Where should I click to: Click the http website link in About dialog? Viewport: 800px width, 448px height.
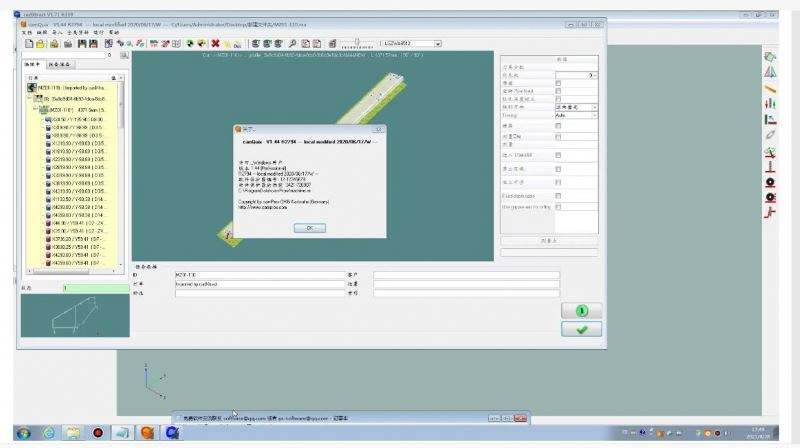(262, 208)
